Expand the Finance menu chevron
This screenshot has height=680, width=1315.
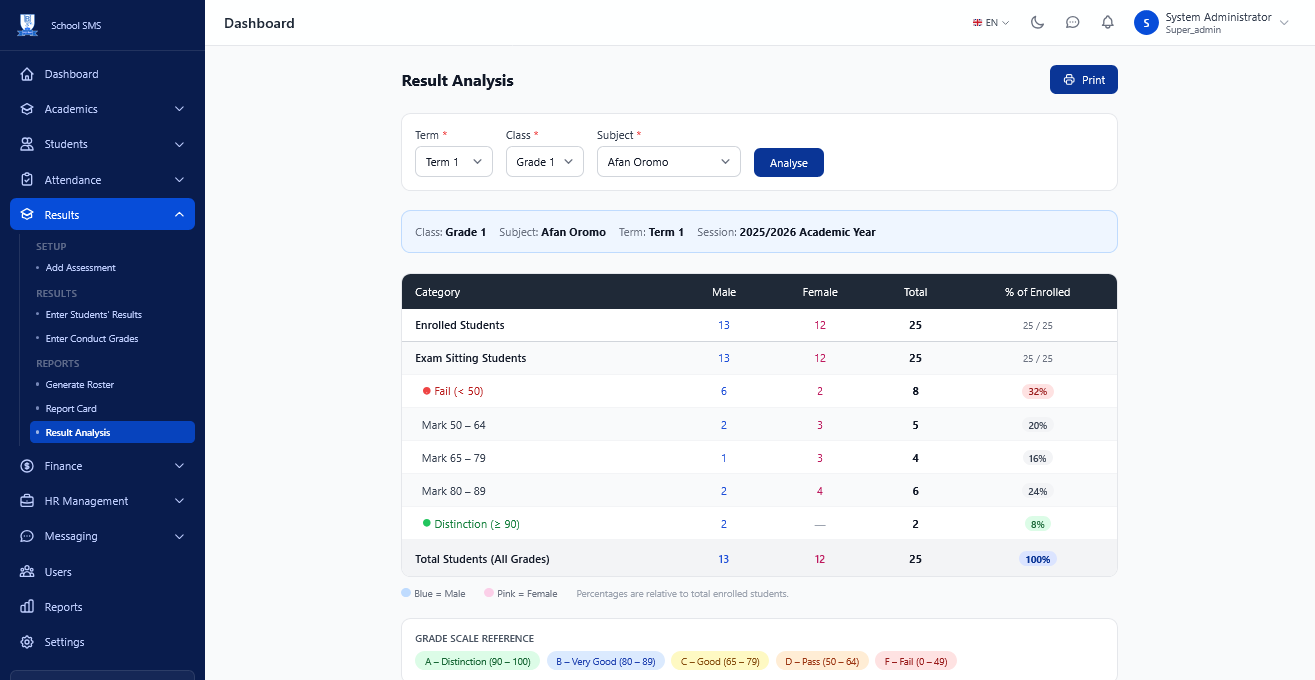point(179,466)
